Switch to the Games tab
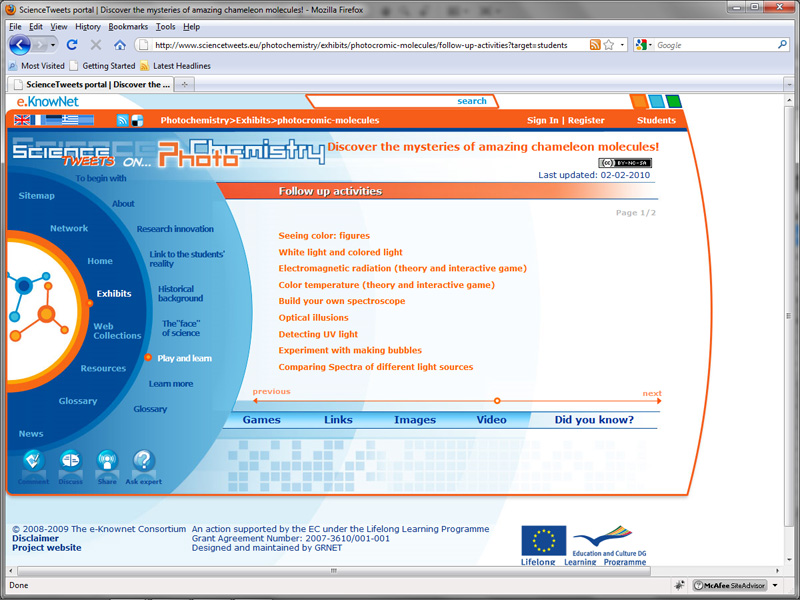 pyautogui.click(x=262, y=419)
